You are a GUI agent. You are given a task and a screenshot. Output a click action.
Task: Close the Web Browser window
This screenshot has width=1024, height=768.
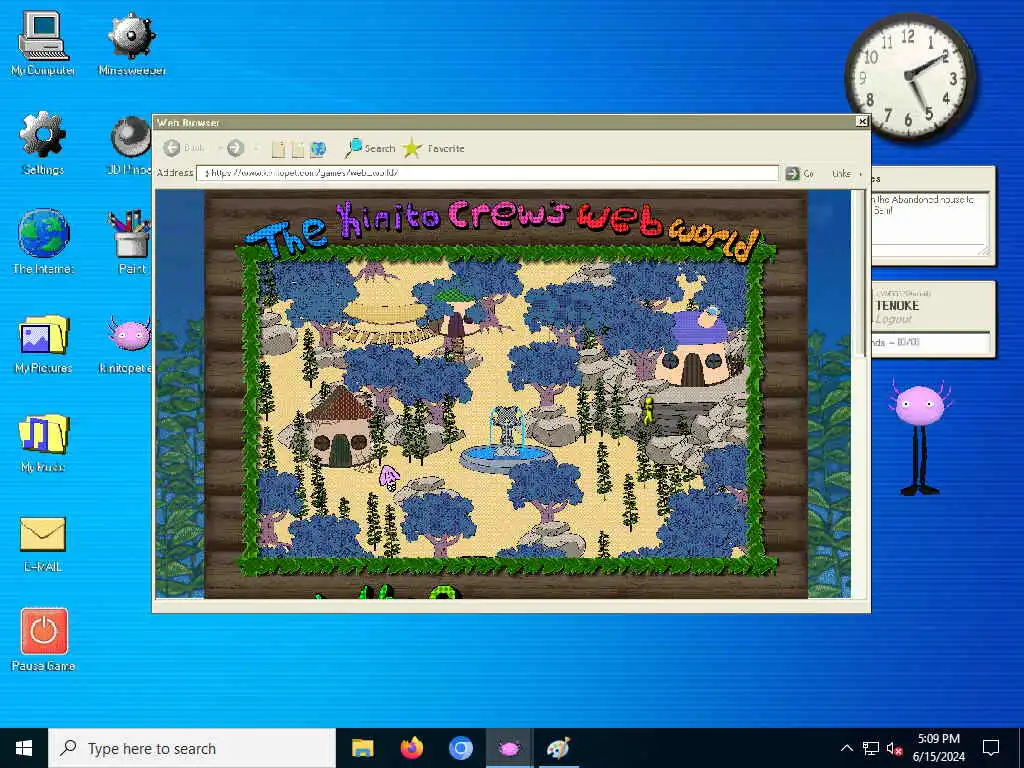(x=862, y=121)
